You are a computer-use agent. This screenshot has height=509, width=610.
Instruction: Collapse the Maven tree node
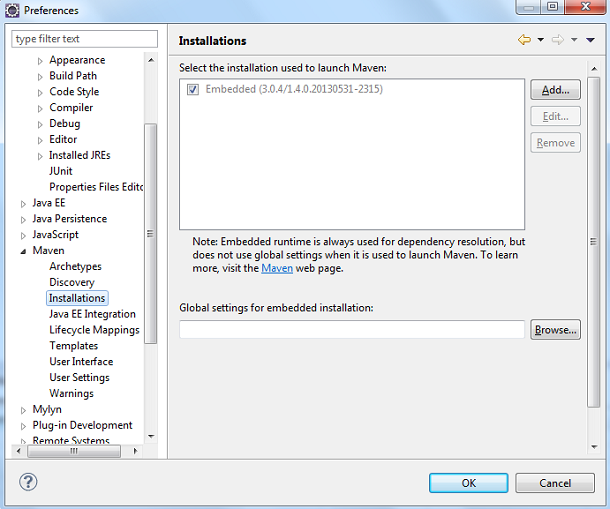pos(23,251)
